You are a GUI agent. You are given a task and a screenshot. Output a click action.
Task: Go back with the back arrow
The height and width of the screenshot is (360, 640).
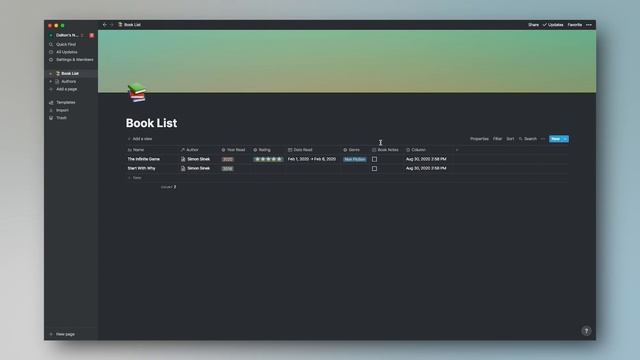pyautogui.click(x=105, y=25)
